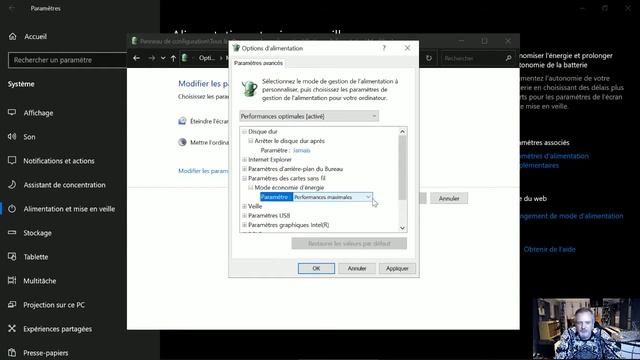Image resolution: width=640 pixels, height=360 pixels.
Task: Click back arrow in Settings title bar
Action: click(12, 8)
